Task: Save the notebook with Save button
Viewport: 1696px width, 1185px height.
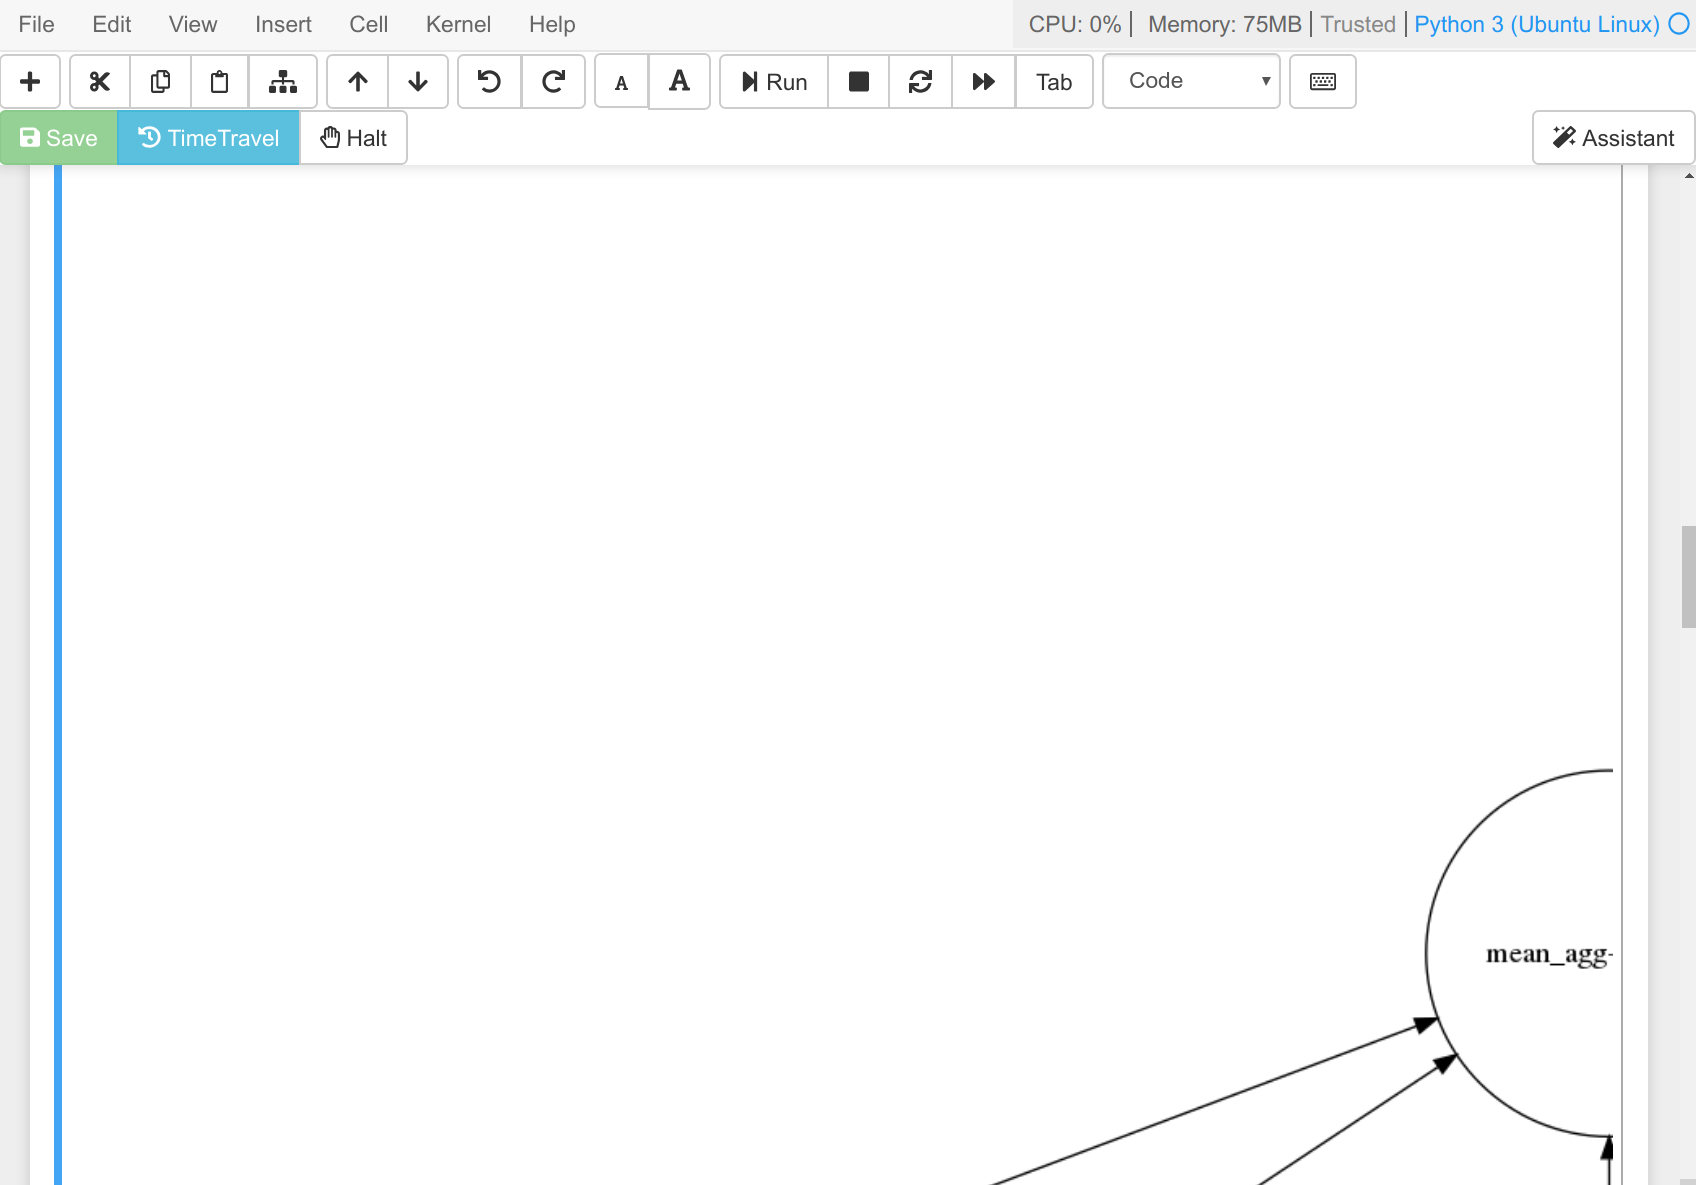Action: 57,137
